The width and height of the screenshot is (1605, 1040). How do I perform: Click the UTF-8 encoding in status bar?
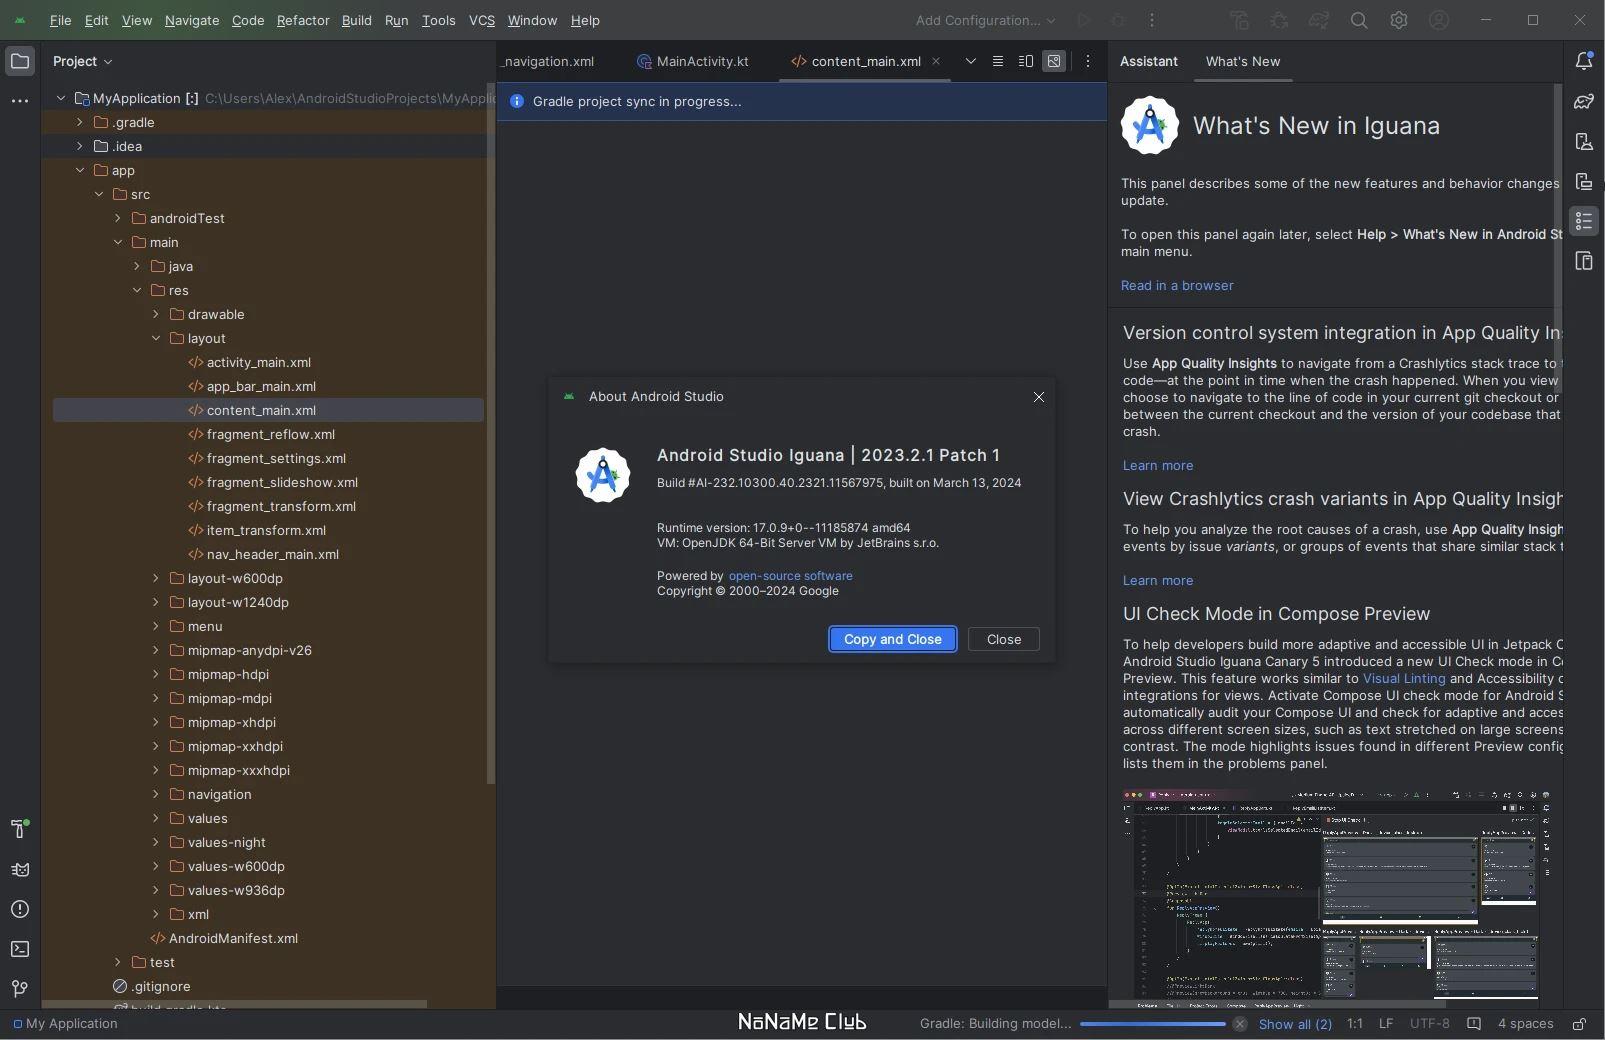(1429, 1024)
